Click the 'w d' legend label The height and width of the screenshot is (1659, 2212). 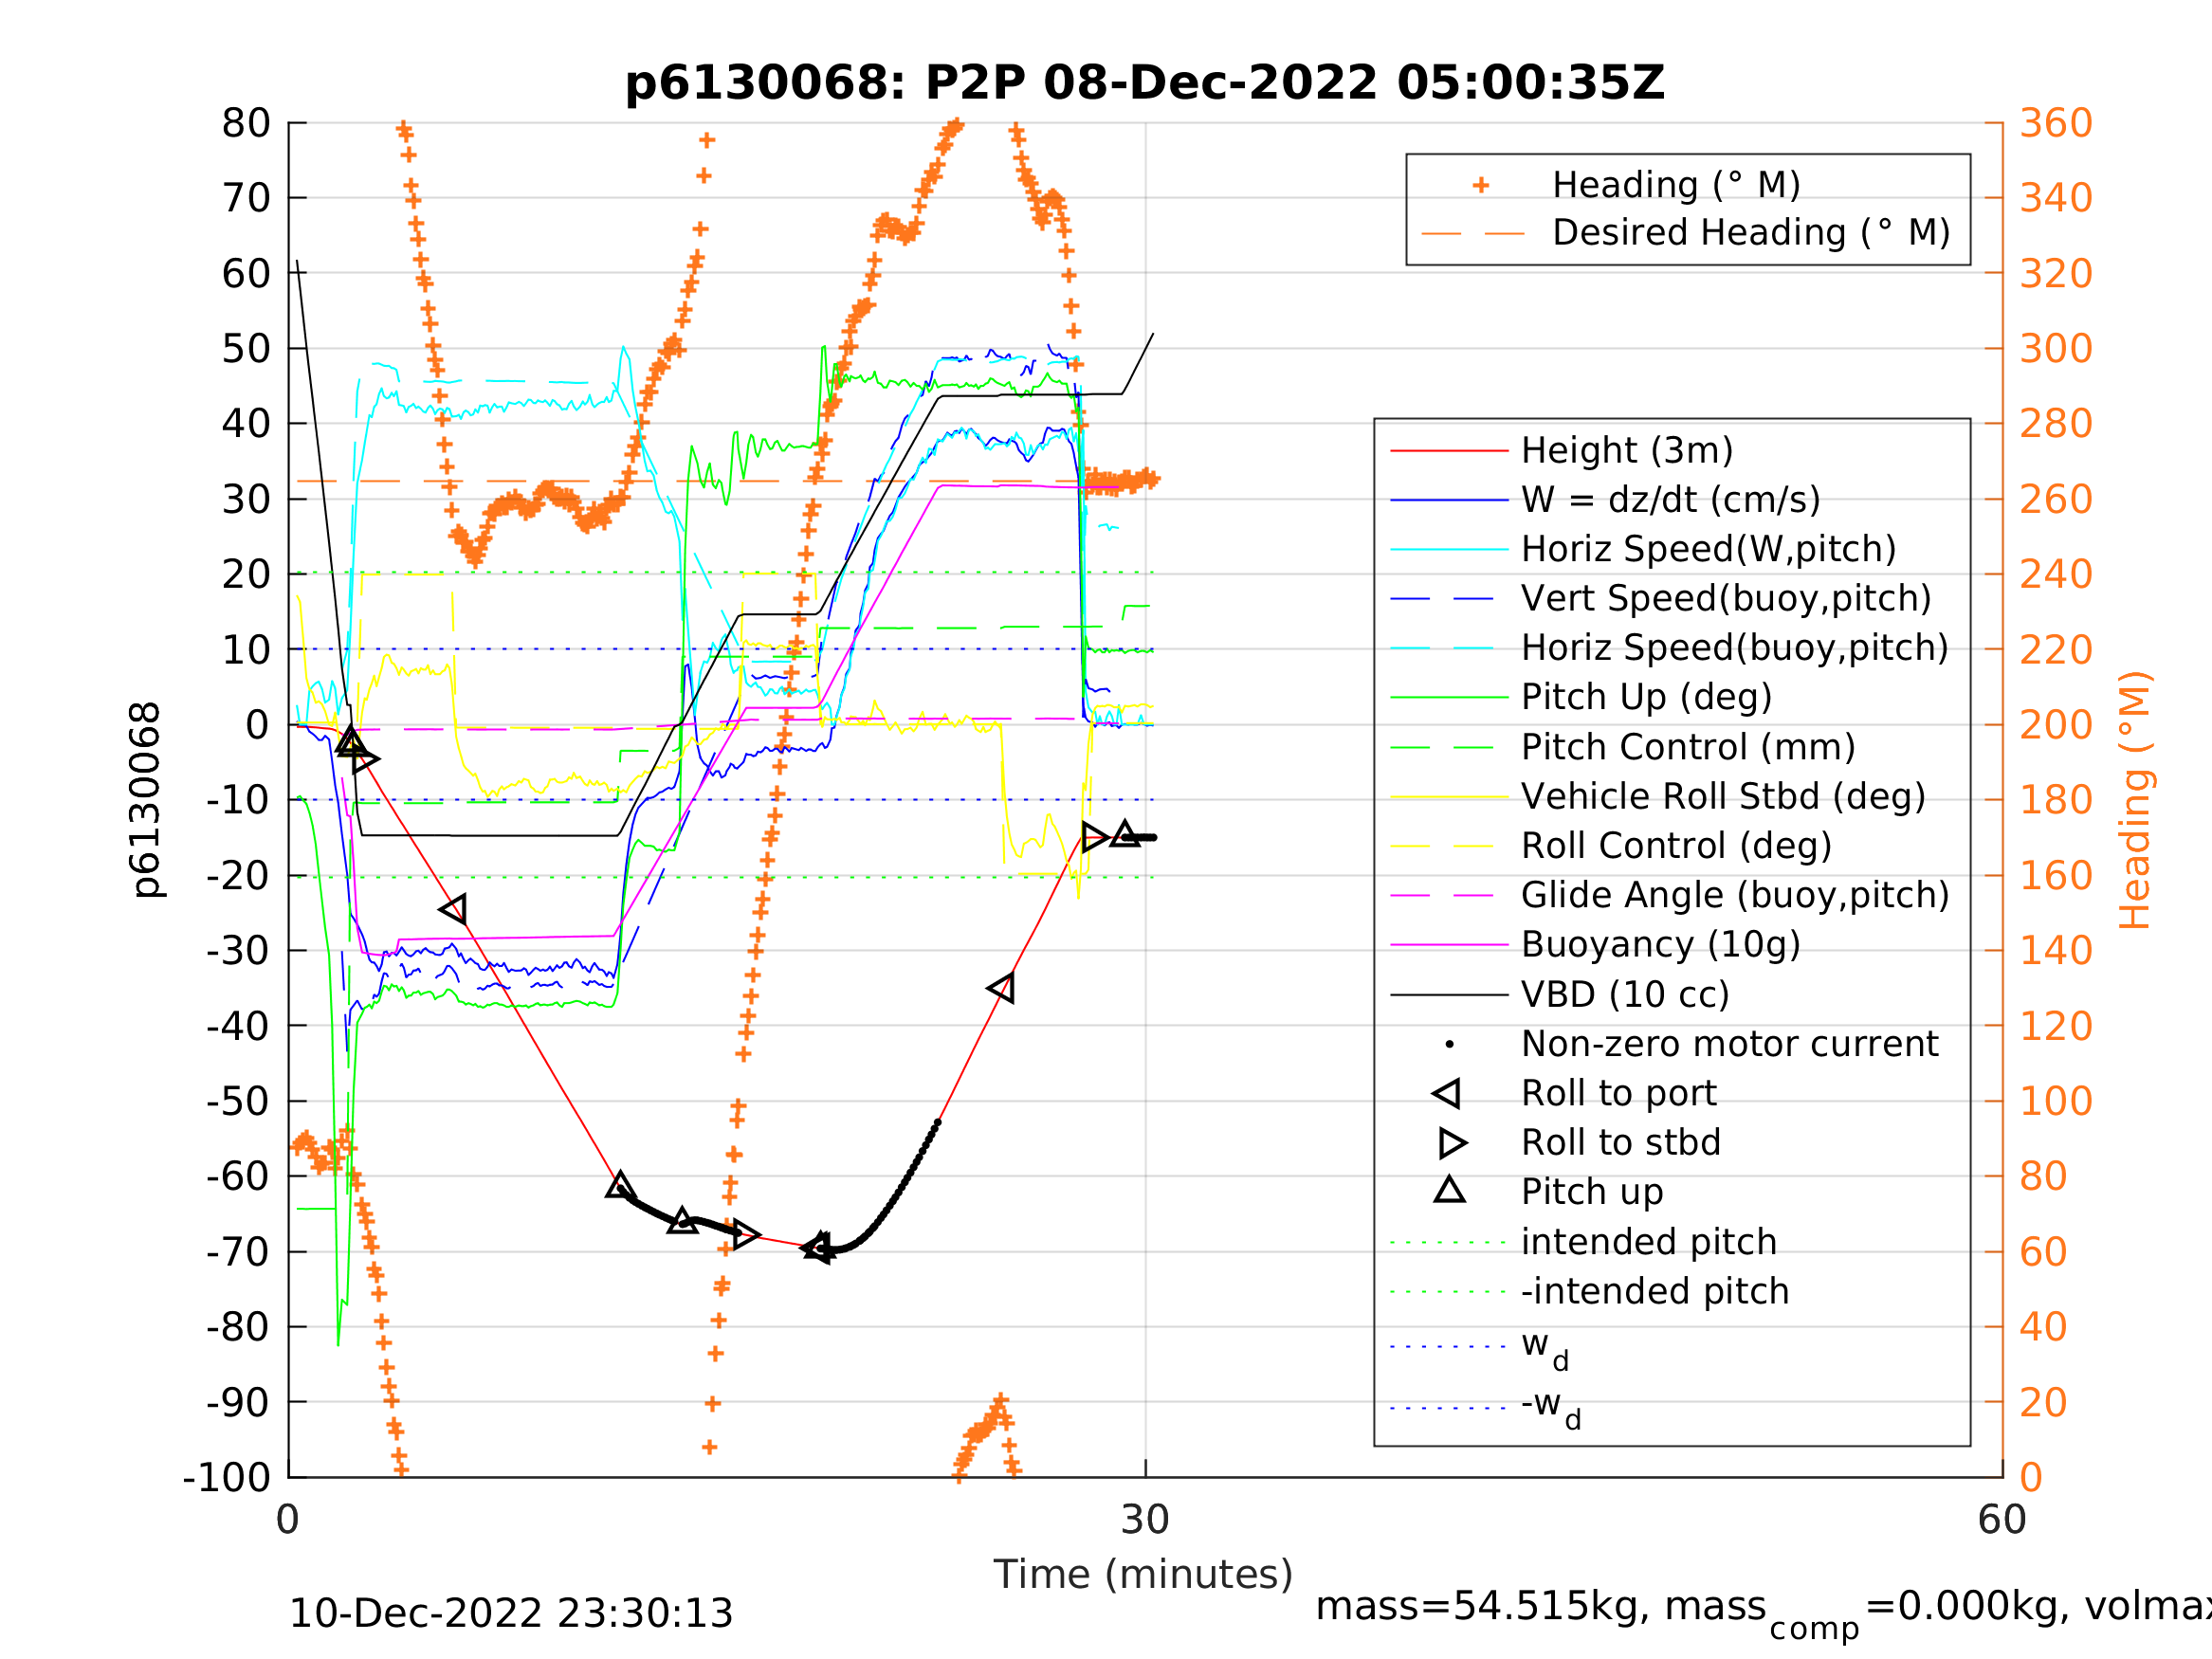tap(1545, 1349)
